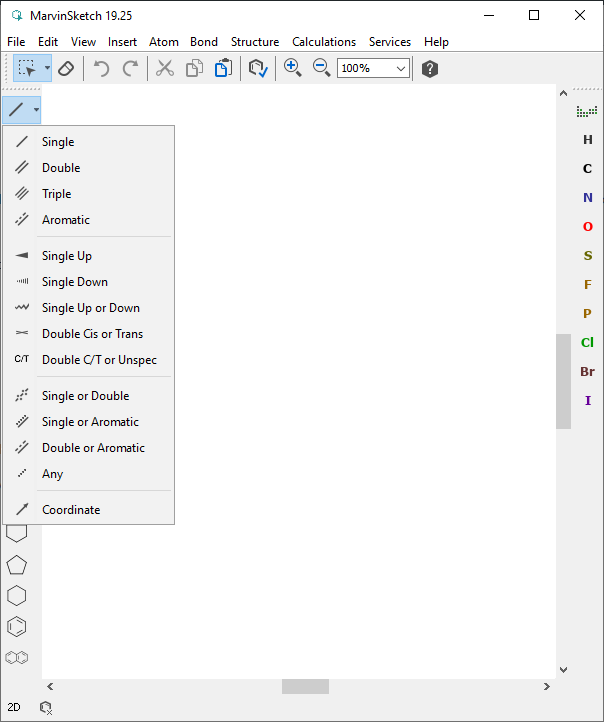Select the Eraser tool in toolbar
The width and height of the screenshot is (604, 722).
coord(65,69)
